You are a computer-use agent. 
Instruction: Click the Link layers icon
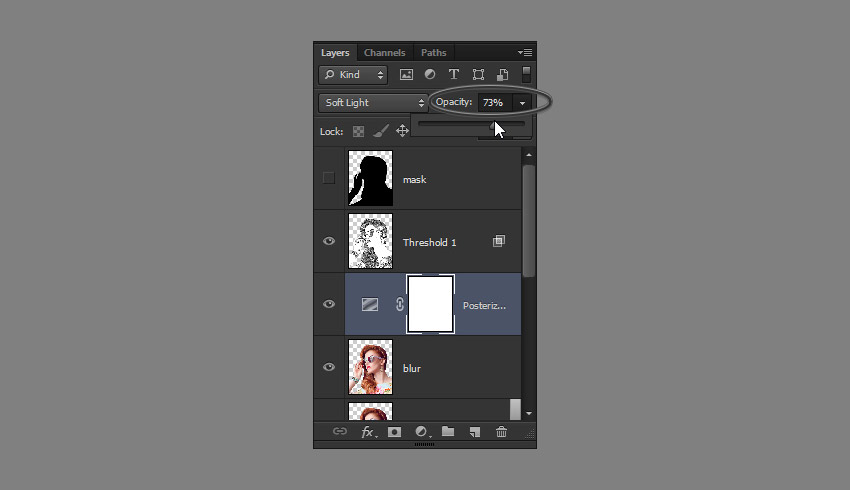[340, 431]
